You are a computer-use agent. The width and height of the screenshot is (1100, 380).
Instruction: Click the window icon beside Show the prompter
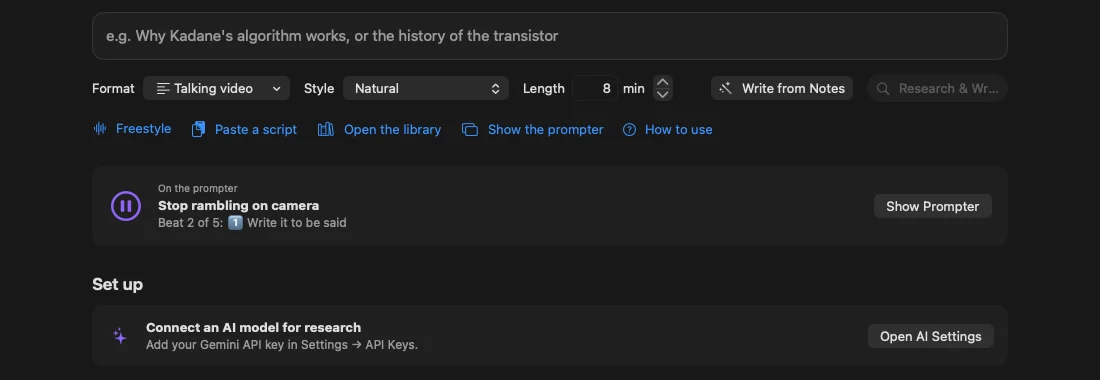(x=470, y=130)
